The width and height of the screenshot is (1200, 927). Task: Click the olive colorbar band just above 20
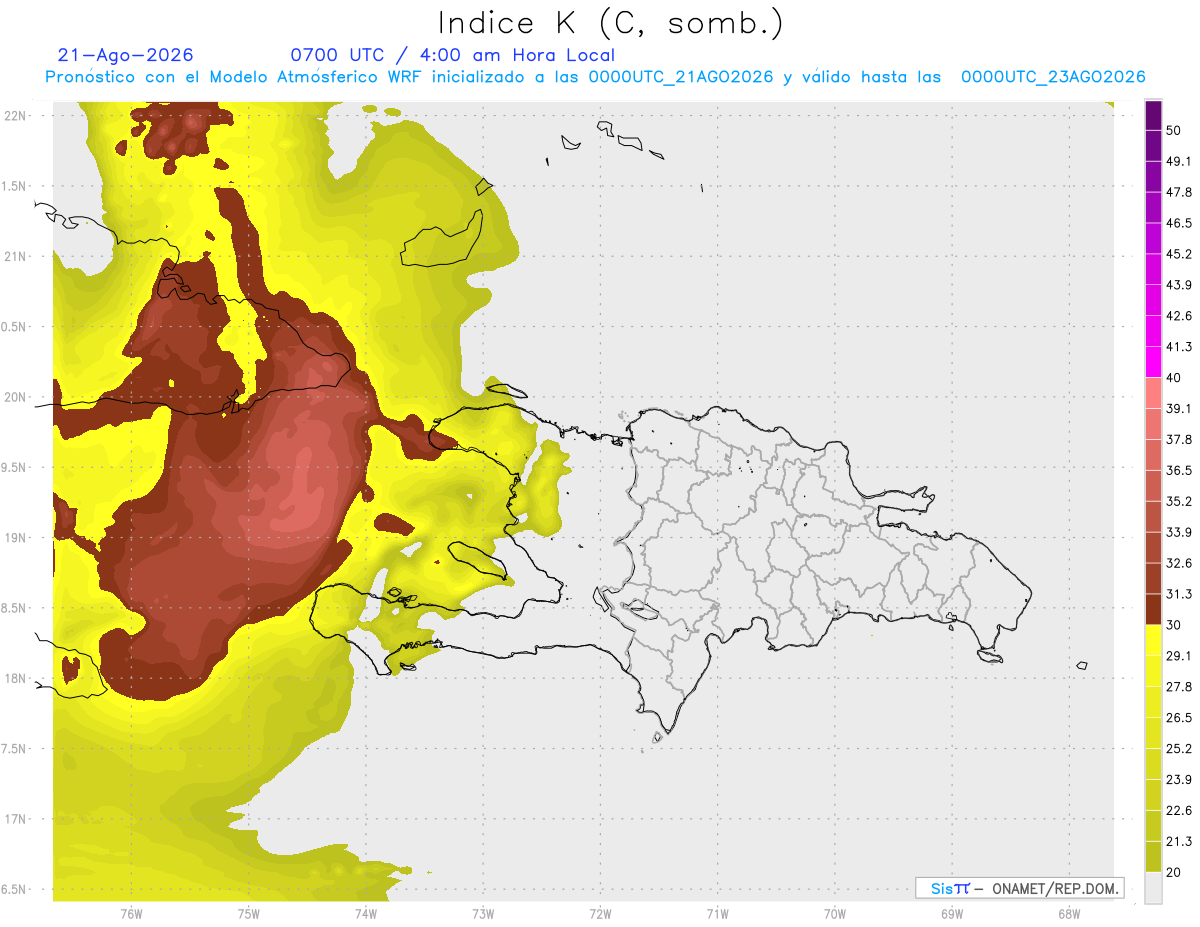click(1153, 856)
